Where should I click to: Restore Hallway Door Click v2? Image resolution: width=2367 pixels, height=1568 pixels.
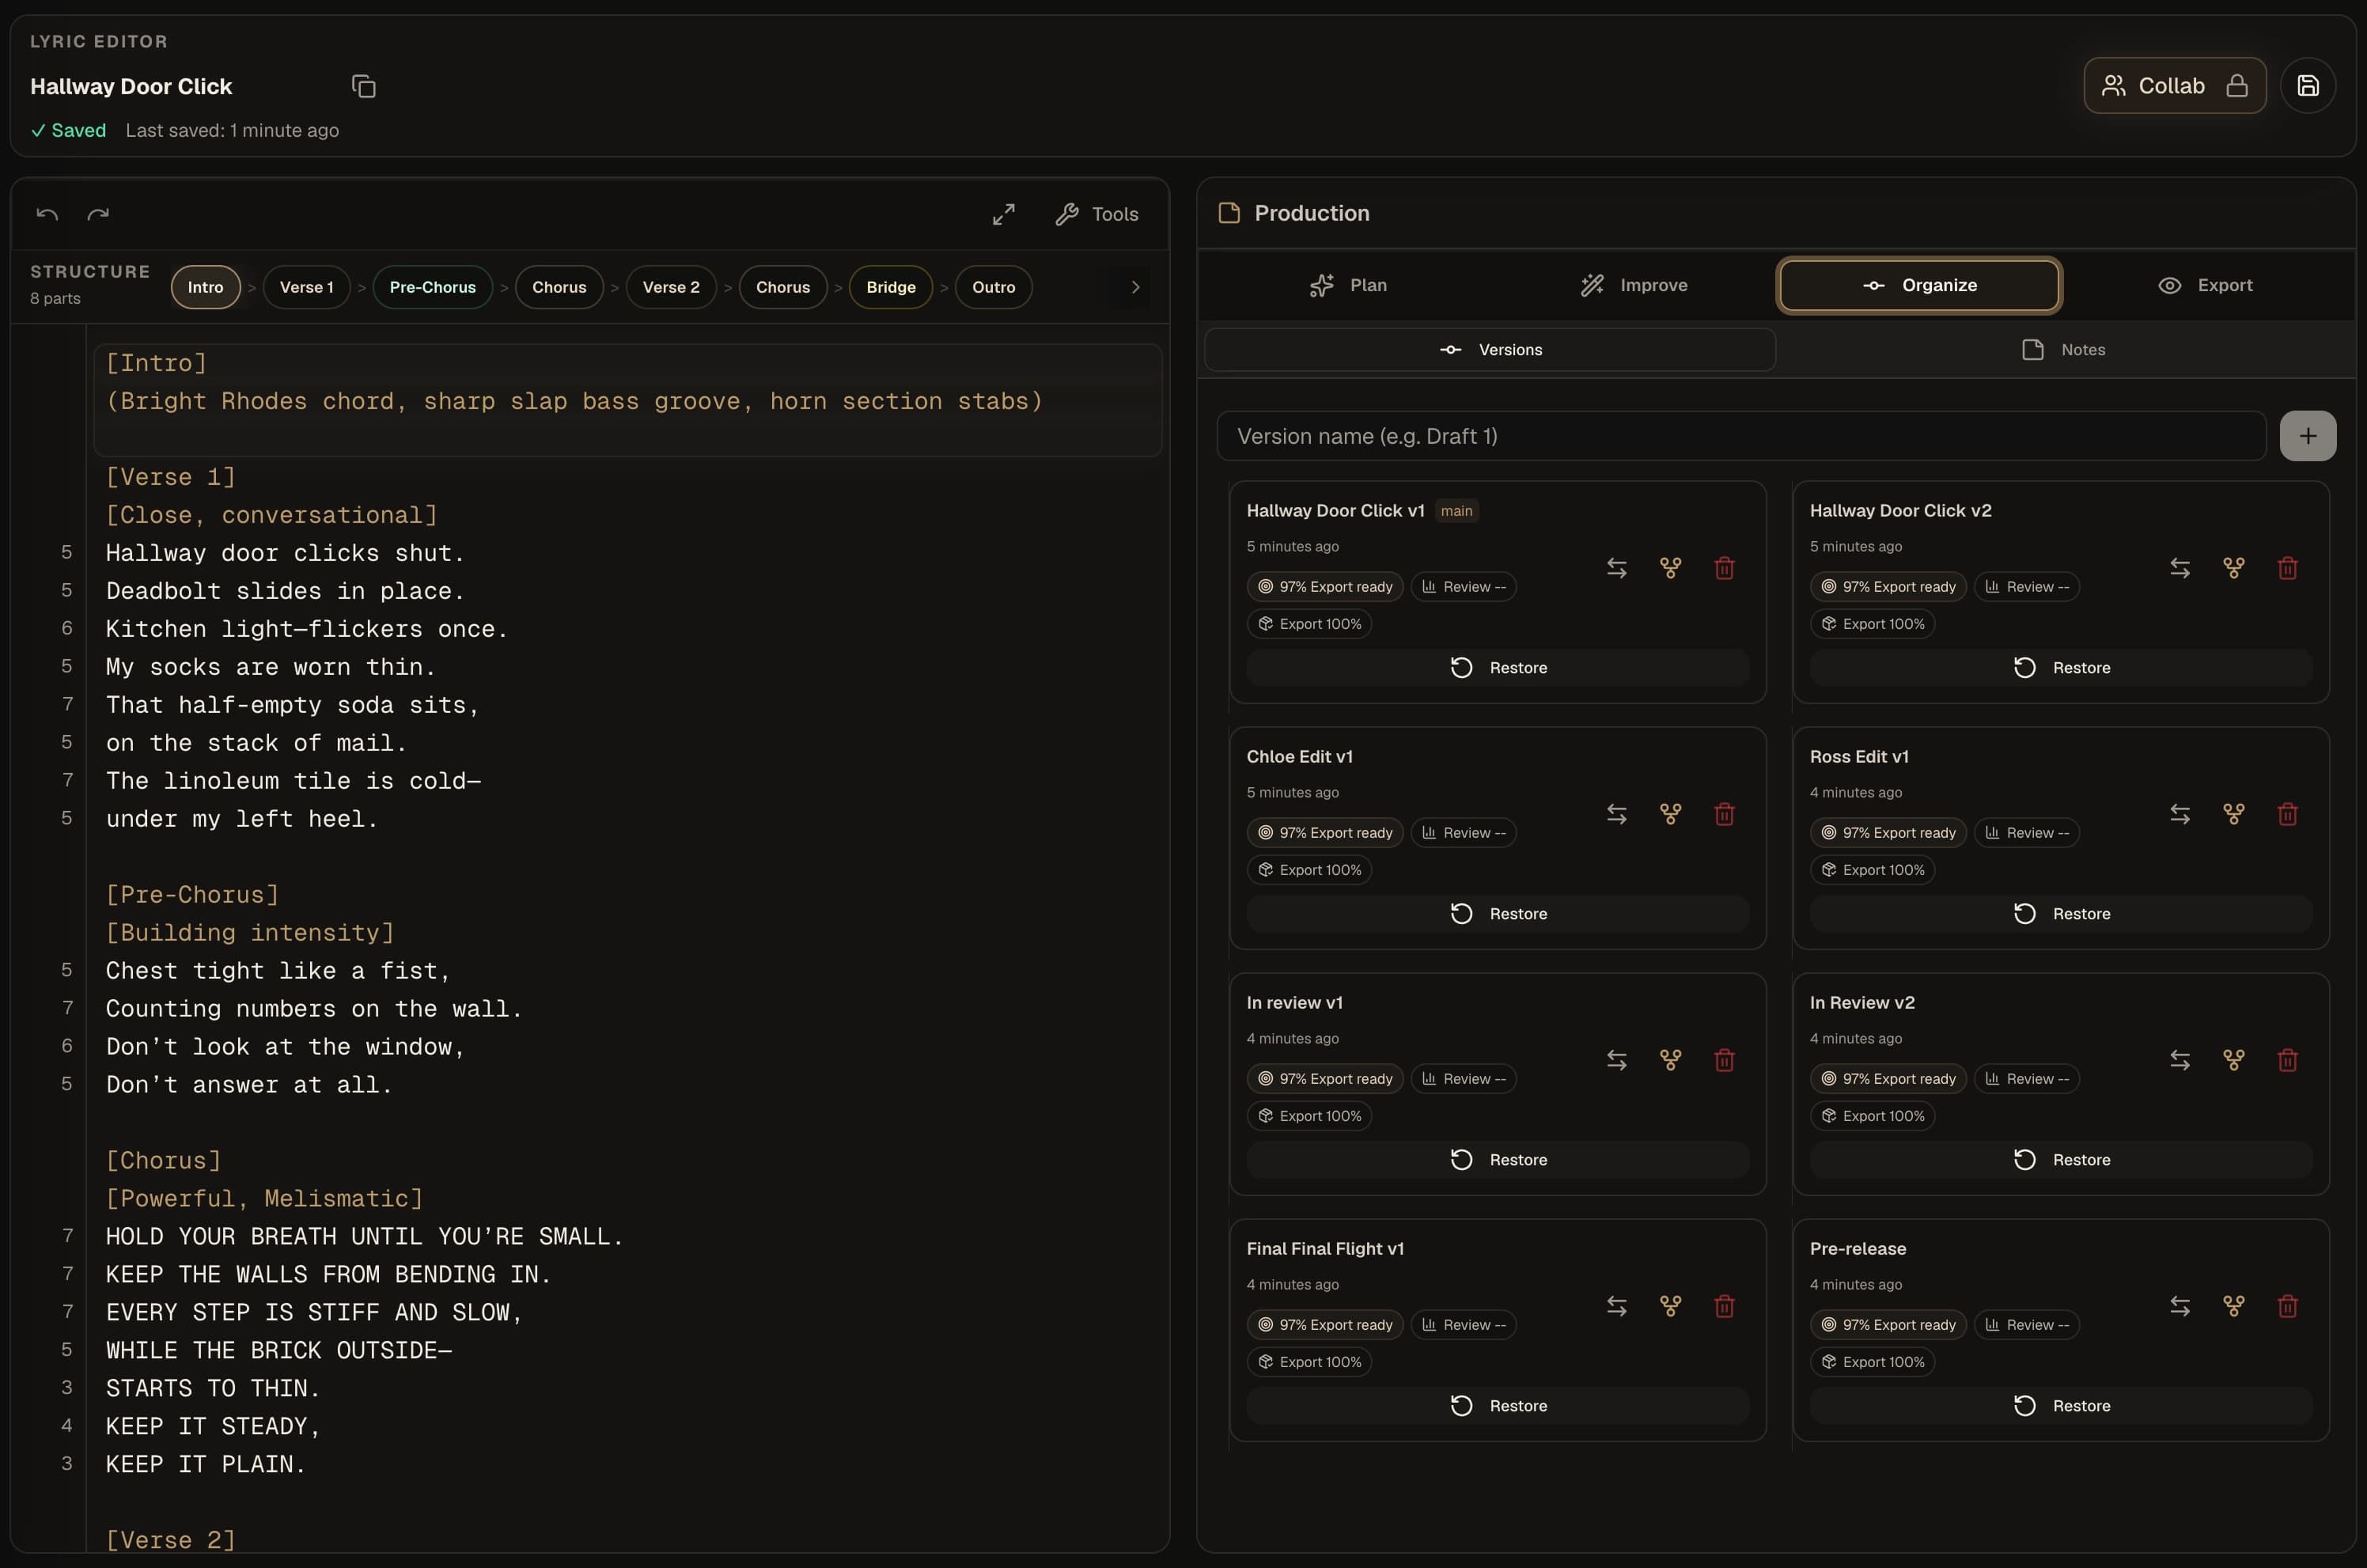[2061, 667]
